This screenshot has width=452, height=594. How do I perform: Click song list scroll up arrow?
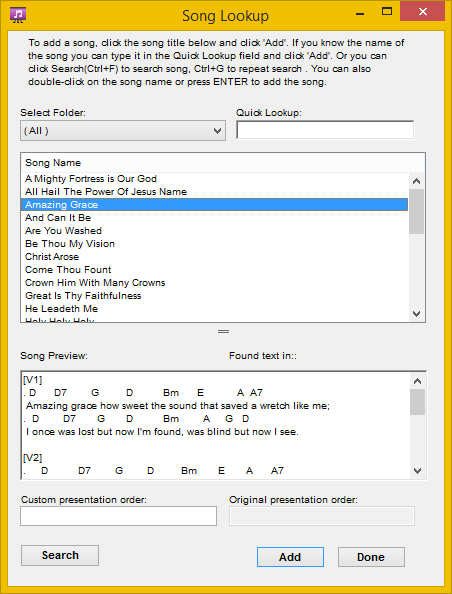(416, 181)
